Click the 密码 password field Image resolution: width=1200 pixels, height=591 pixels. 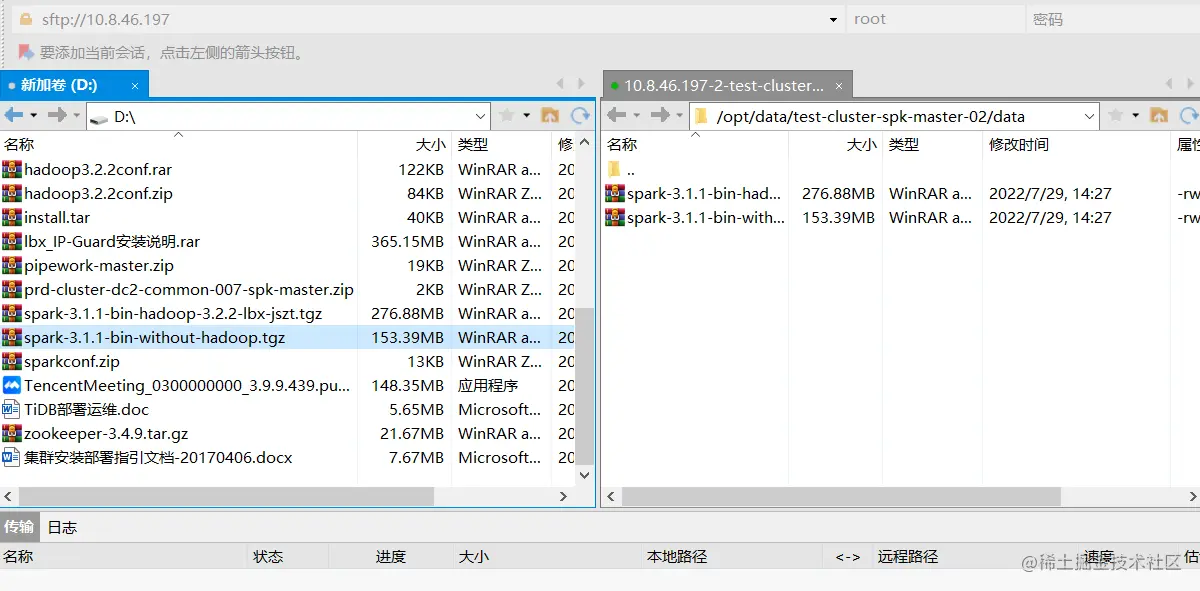(x=1112, y=19)
